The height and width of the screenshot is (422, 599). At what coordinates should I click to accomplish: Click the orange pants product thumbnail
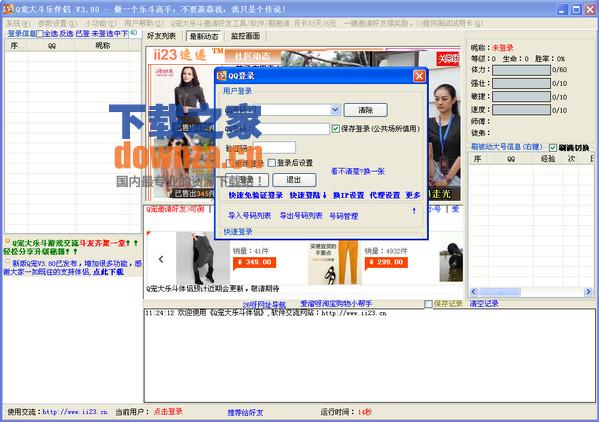(x=335, y=262)
